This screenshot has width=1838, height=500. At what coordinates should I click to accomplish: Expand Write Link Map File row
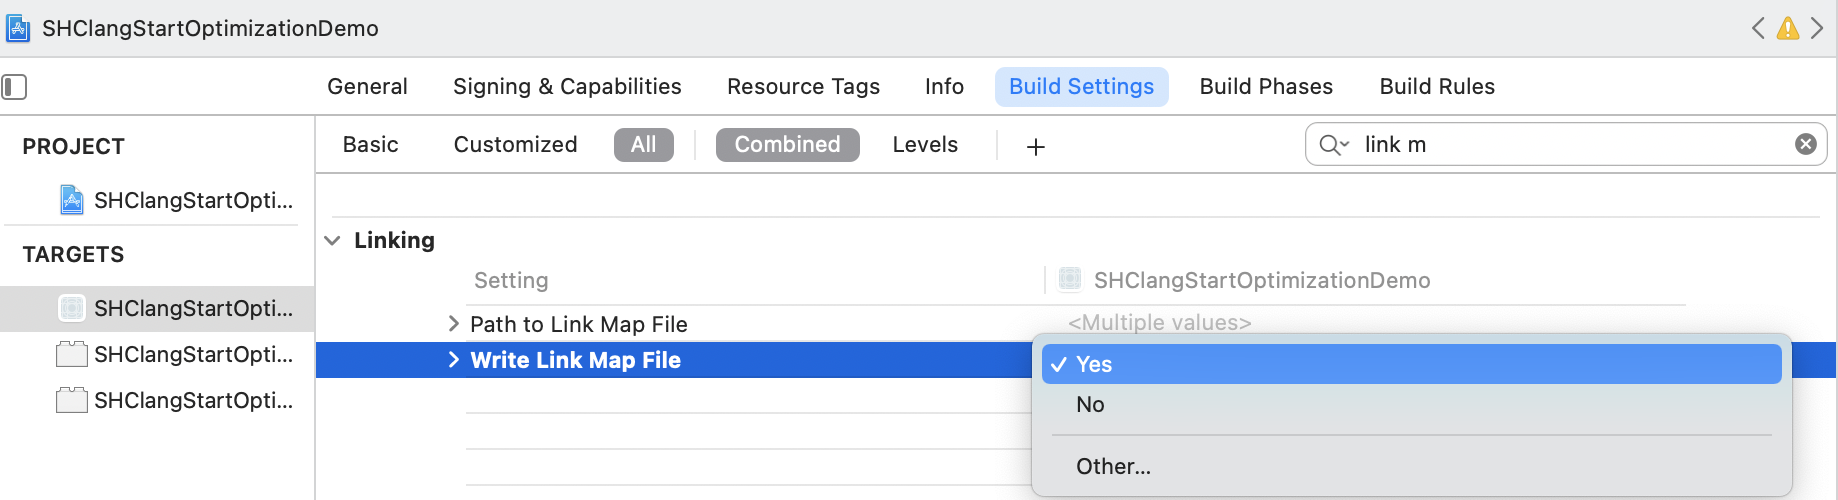pos(454,360)
